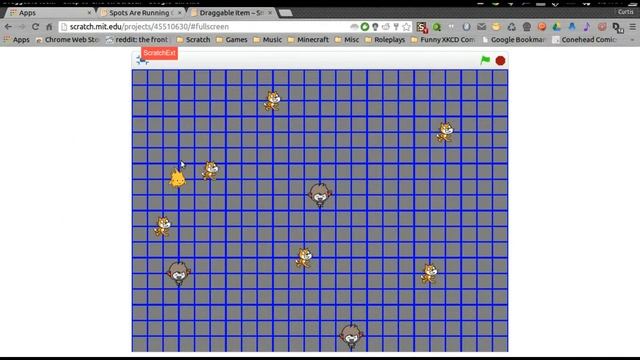Click the yellow faceless cat sprite

(x=178, y=178)
